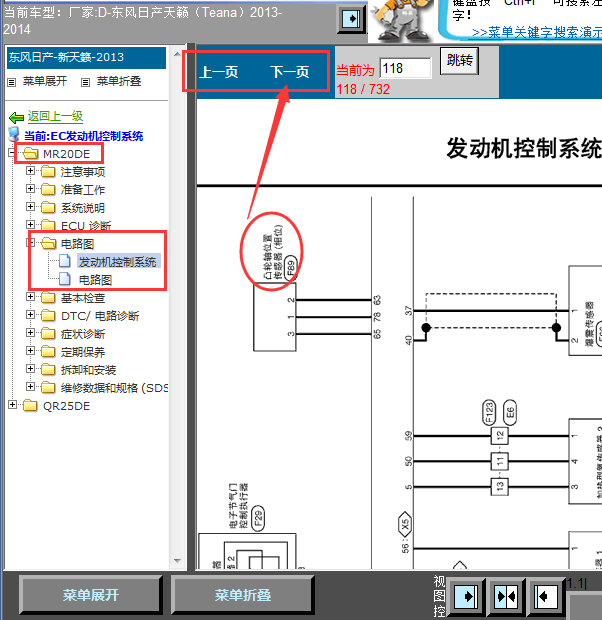
Task: Click the document icon beside 电路图 leaf
Action: point(65,279)
